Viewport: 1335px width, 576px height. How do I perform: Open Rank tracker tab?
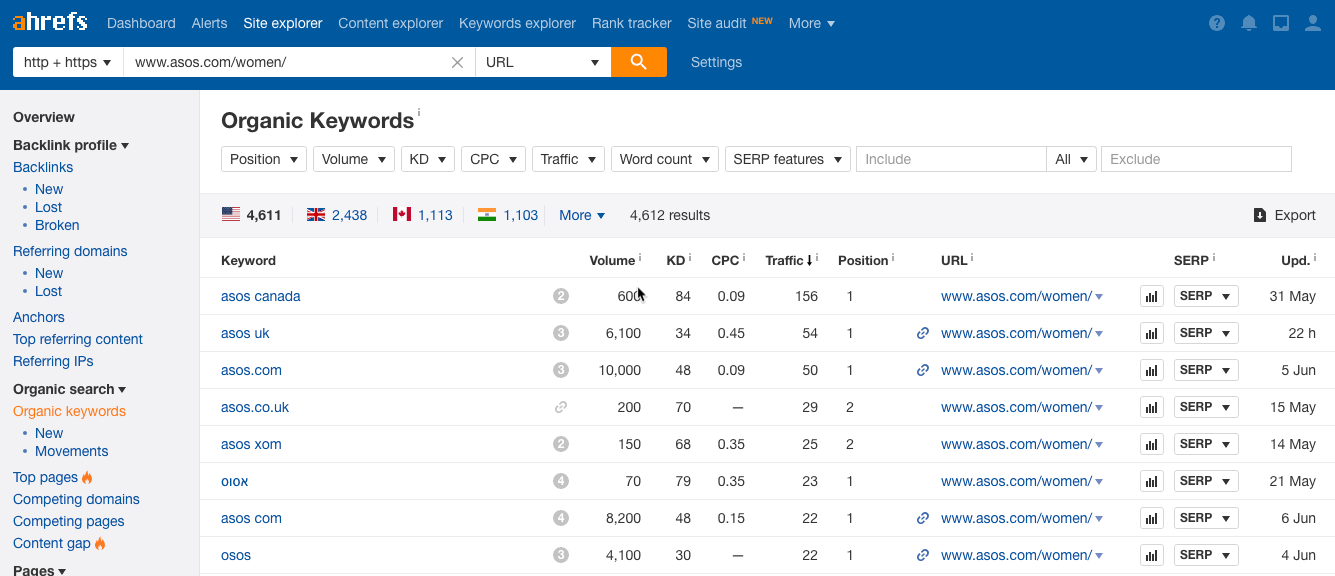click(632, 23)
